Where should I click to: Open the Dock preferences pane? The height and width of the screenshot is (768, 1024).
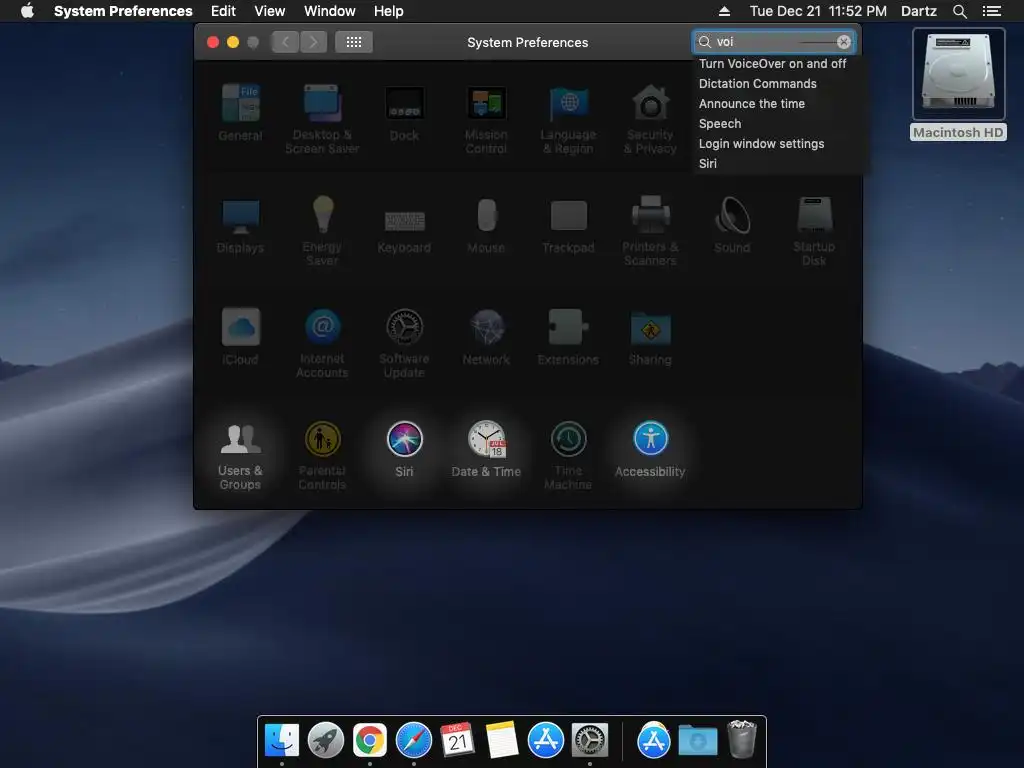click(404, 112)
